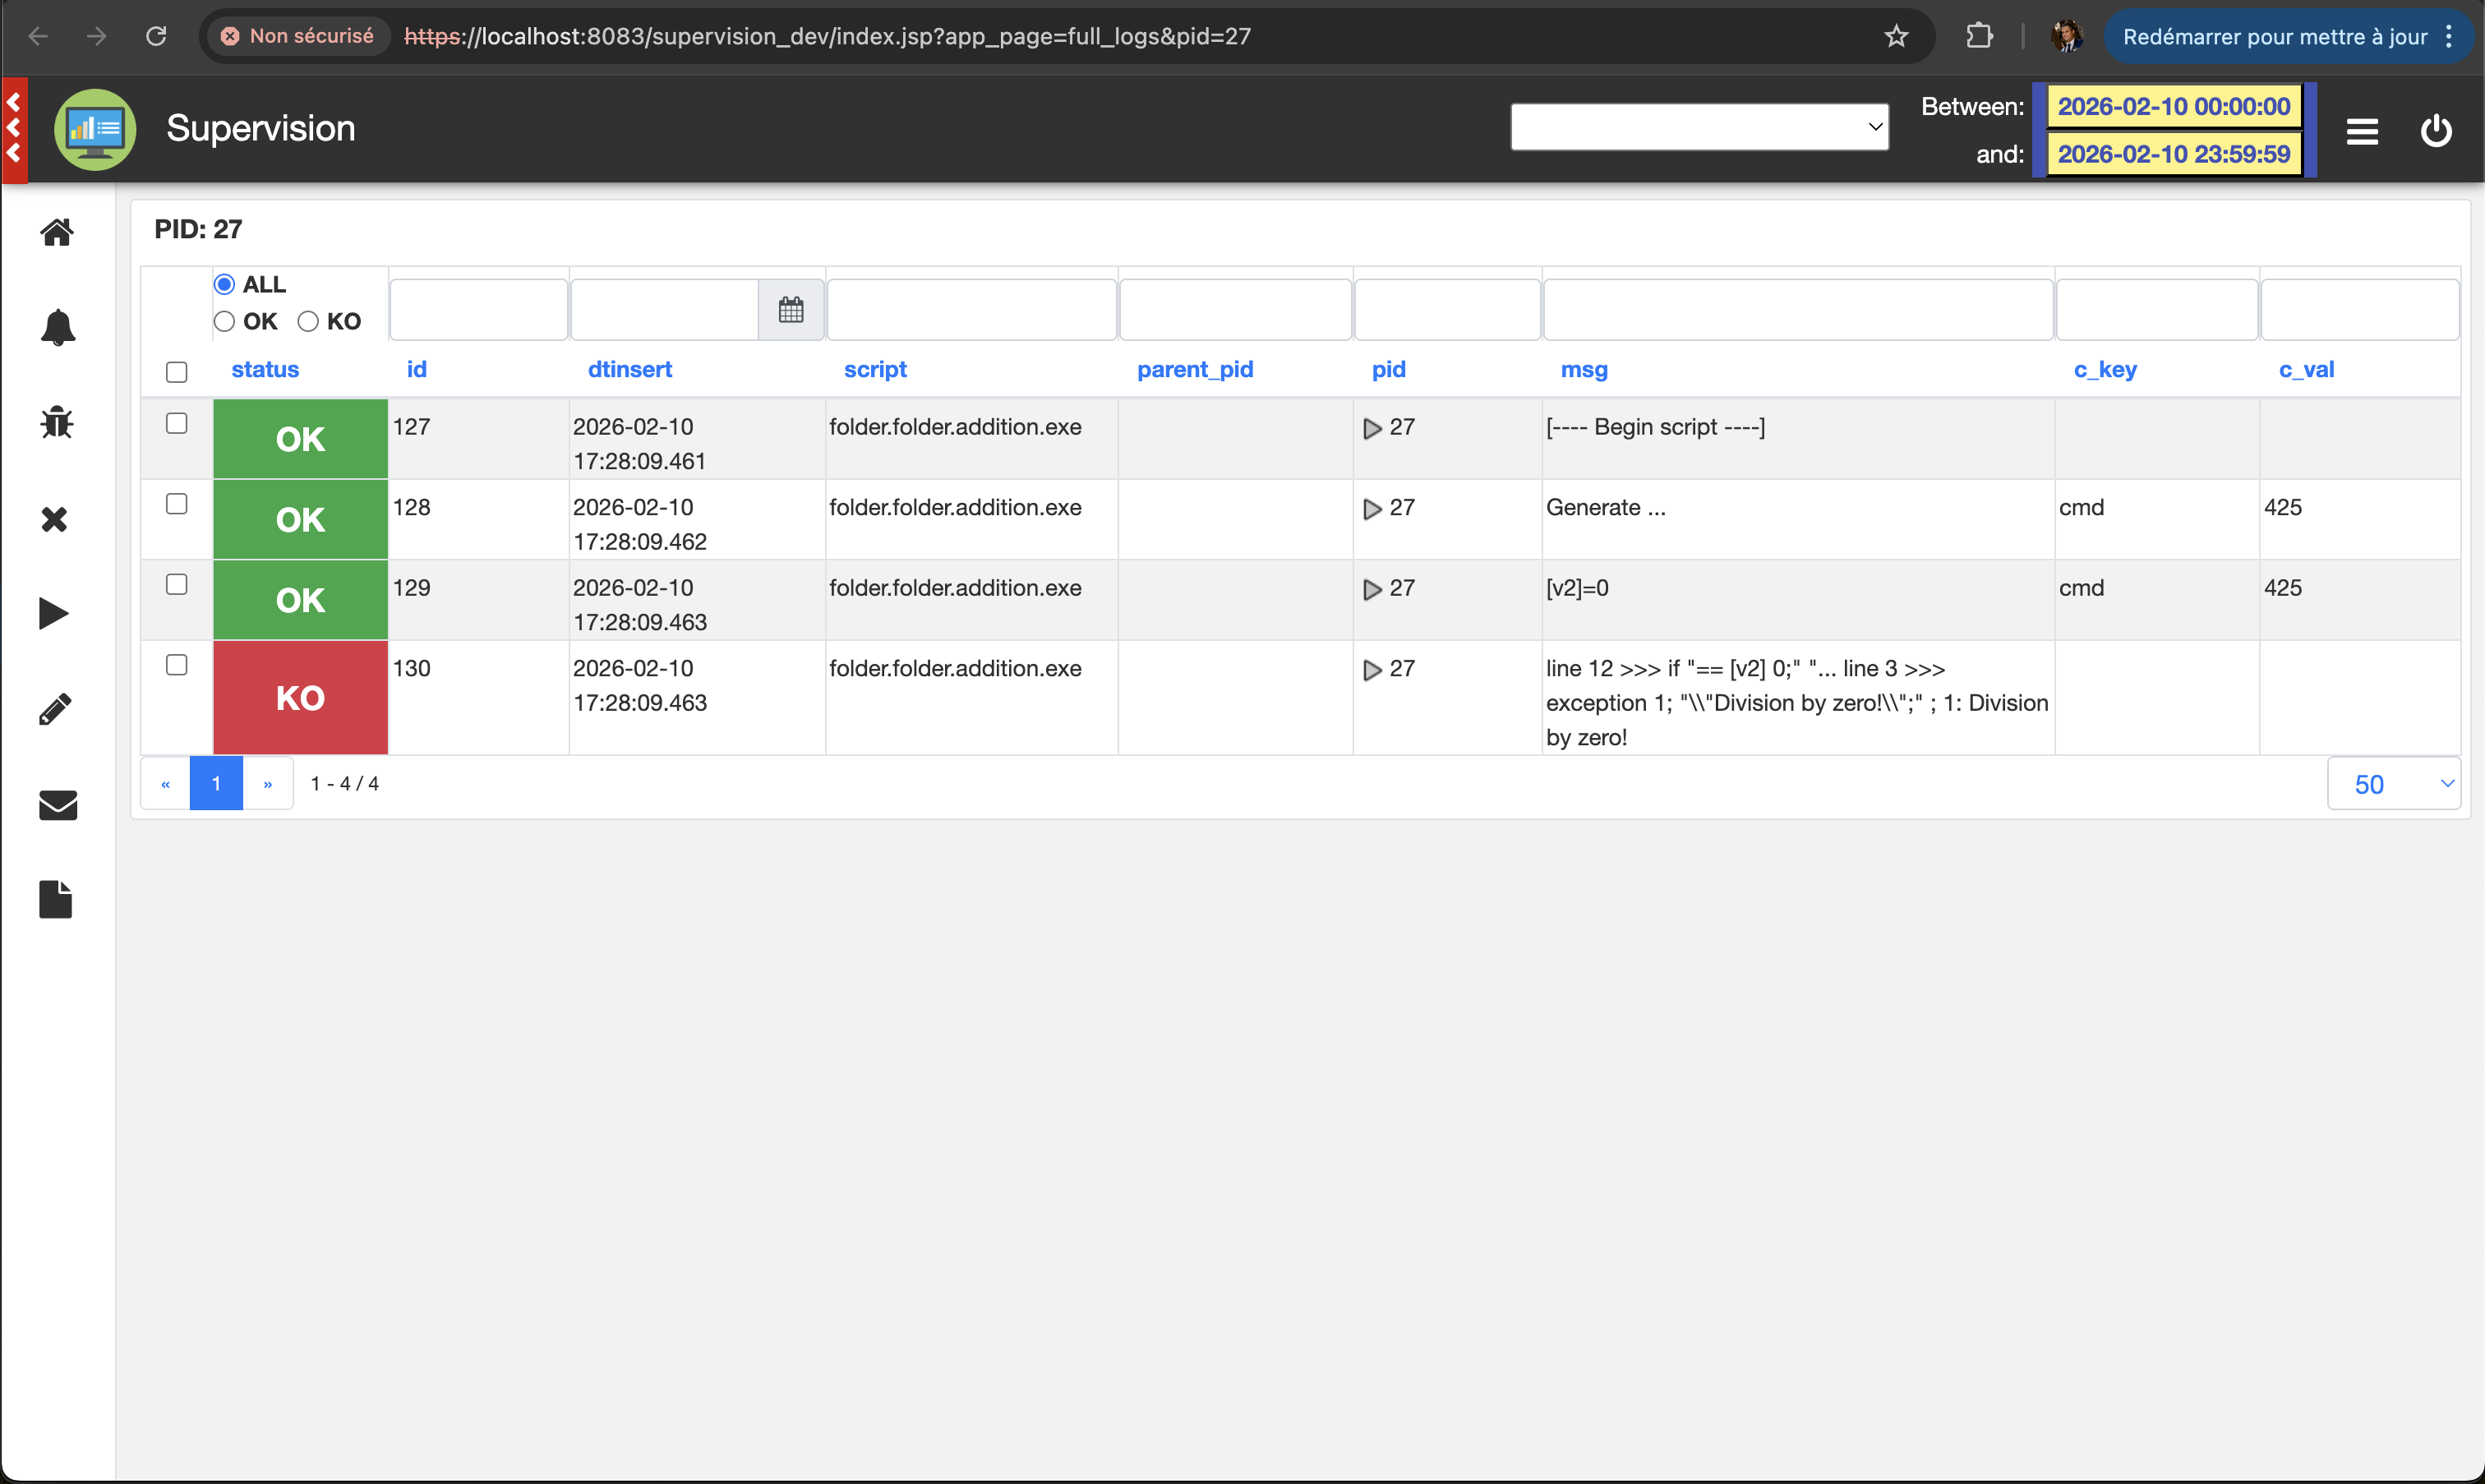
Task: Open the dtinsert calendar picker
Action: coord(790,310)
